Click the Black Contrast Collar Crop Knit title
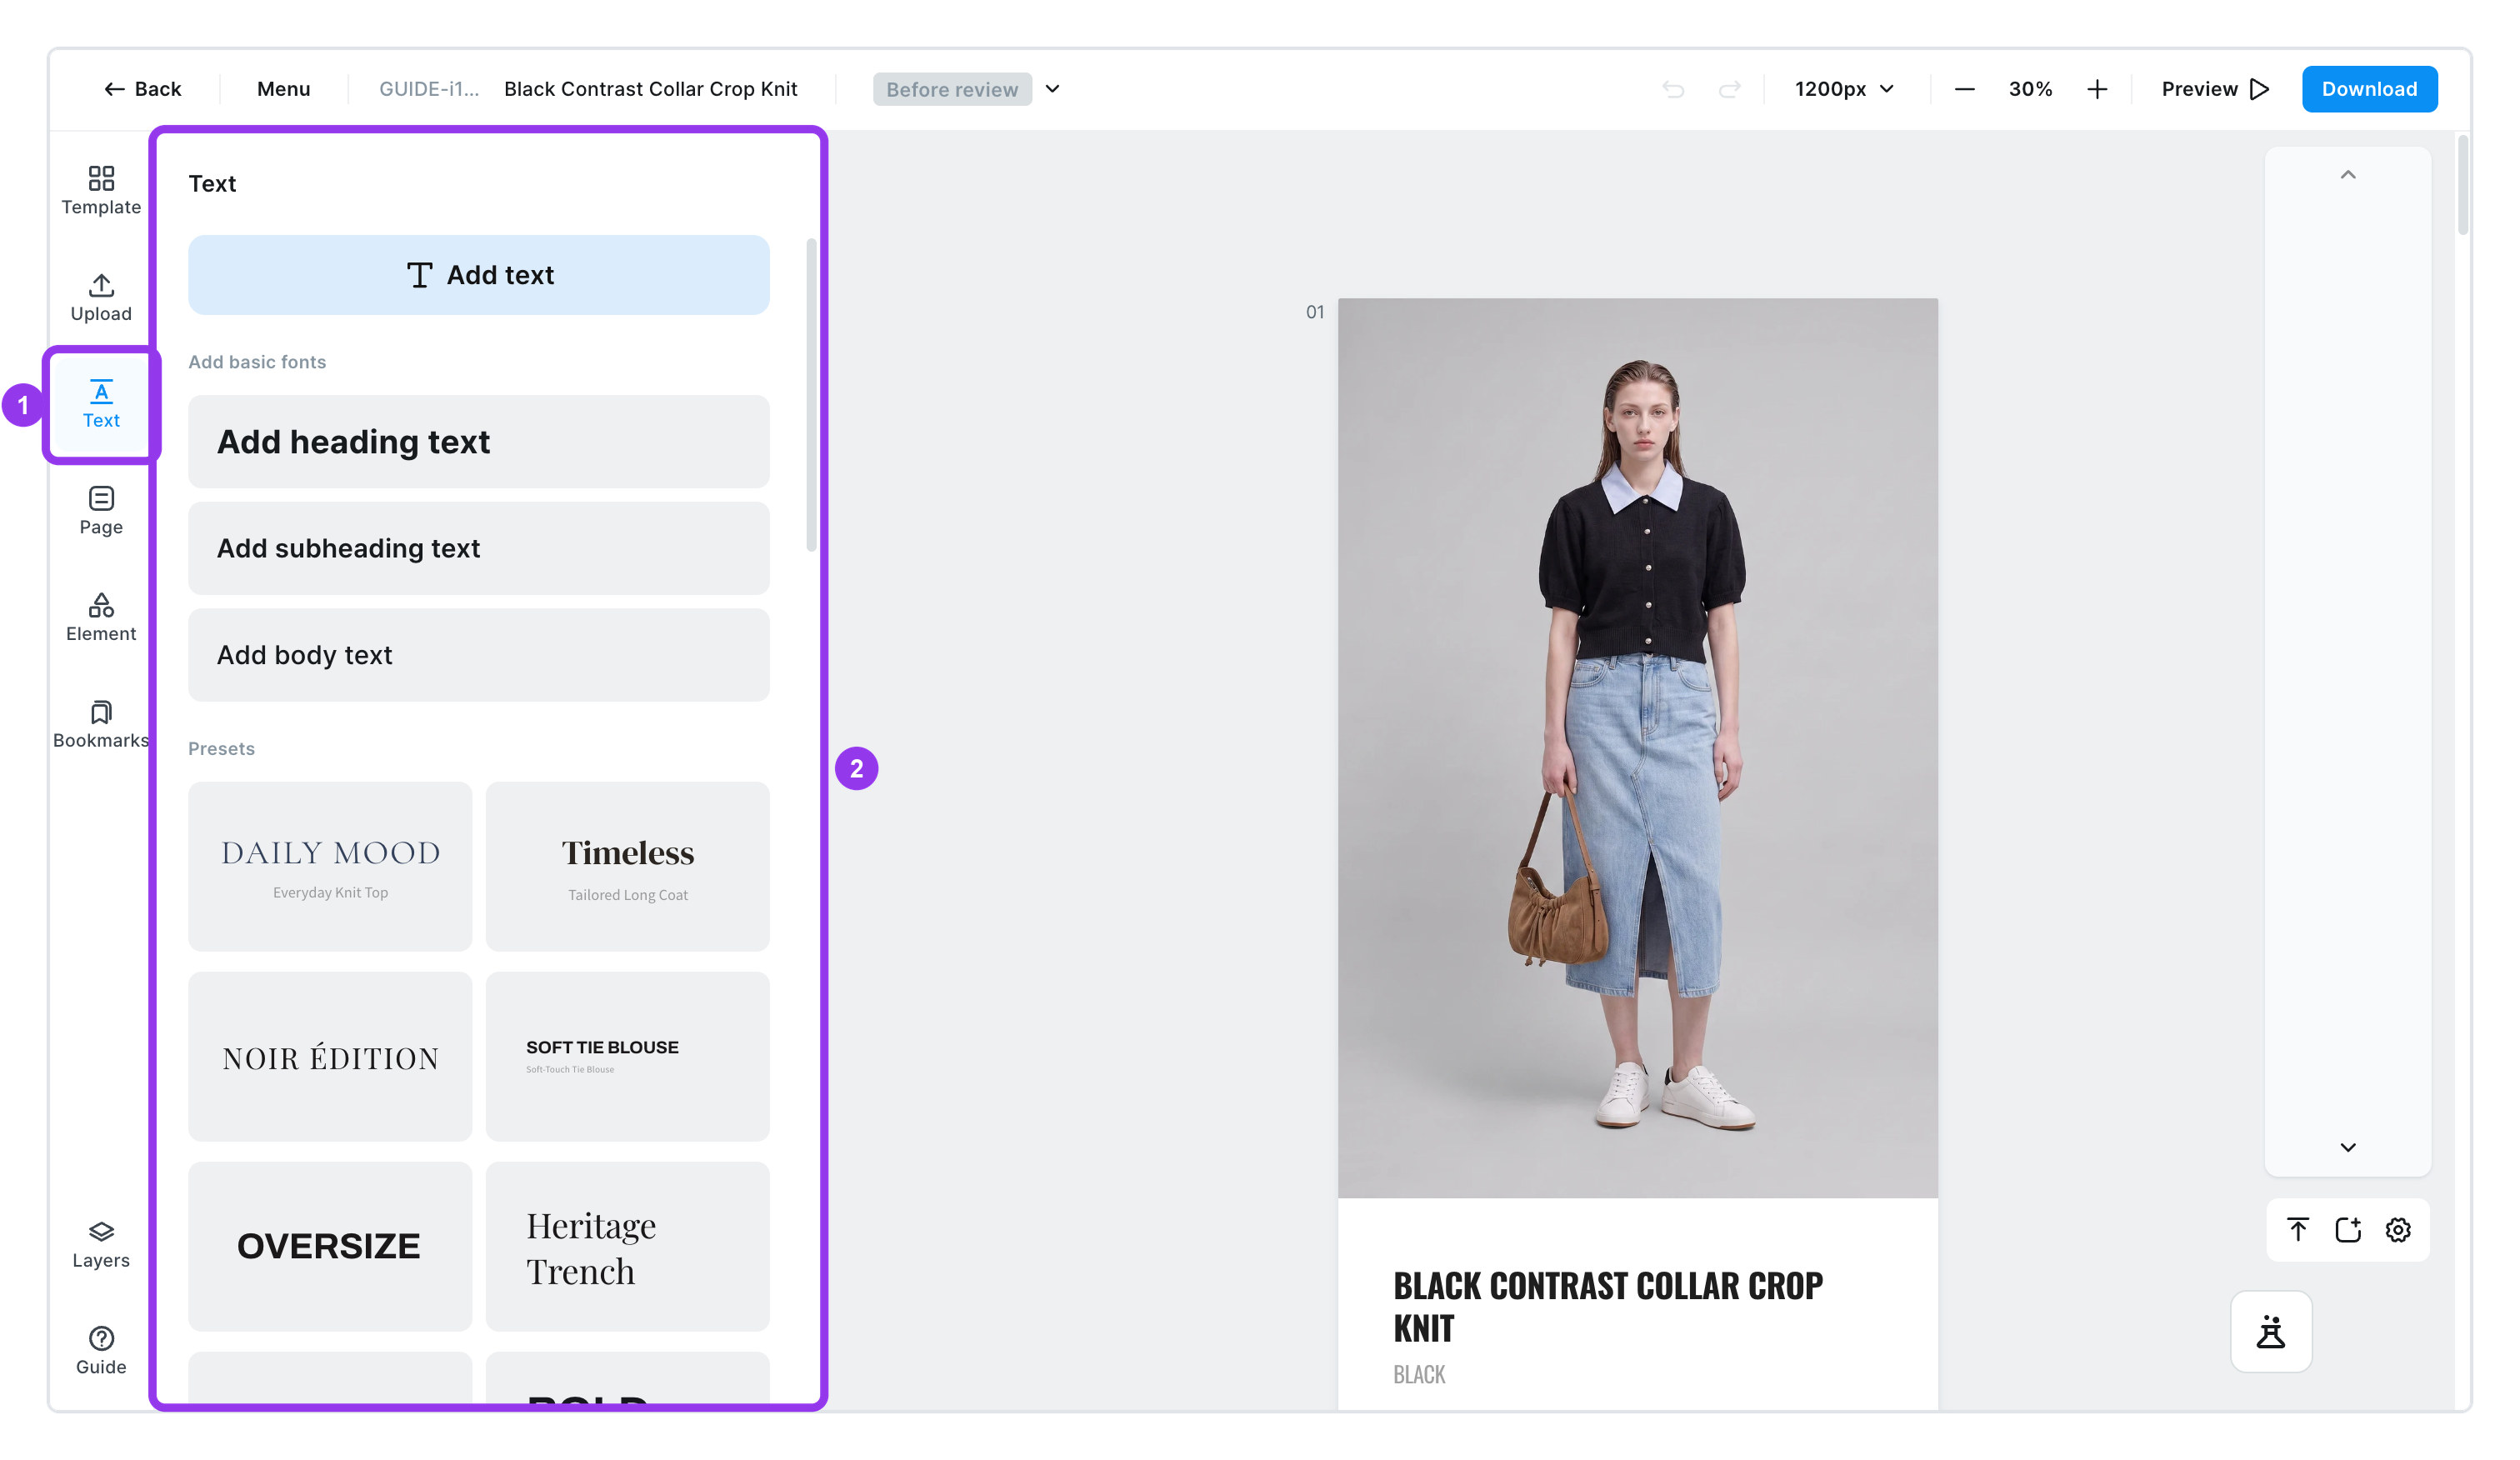Viewport: 2520px width, 1460px height. tap(650, 89)
